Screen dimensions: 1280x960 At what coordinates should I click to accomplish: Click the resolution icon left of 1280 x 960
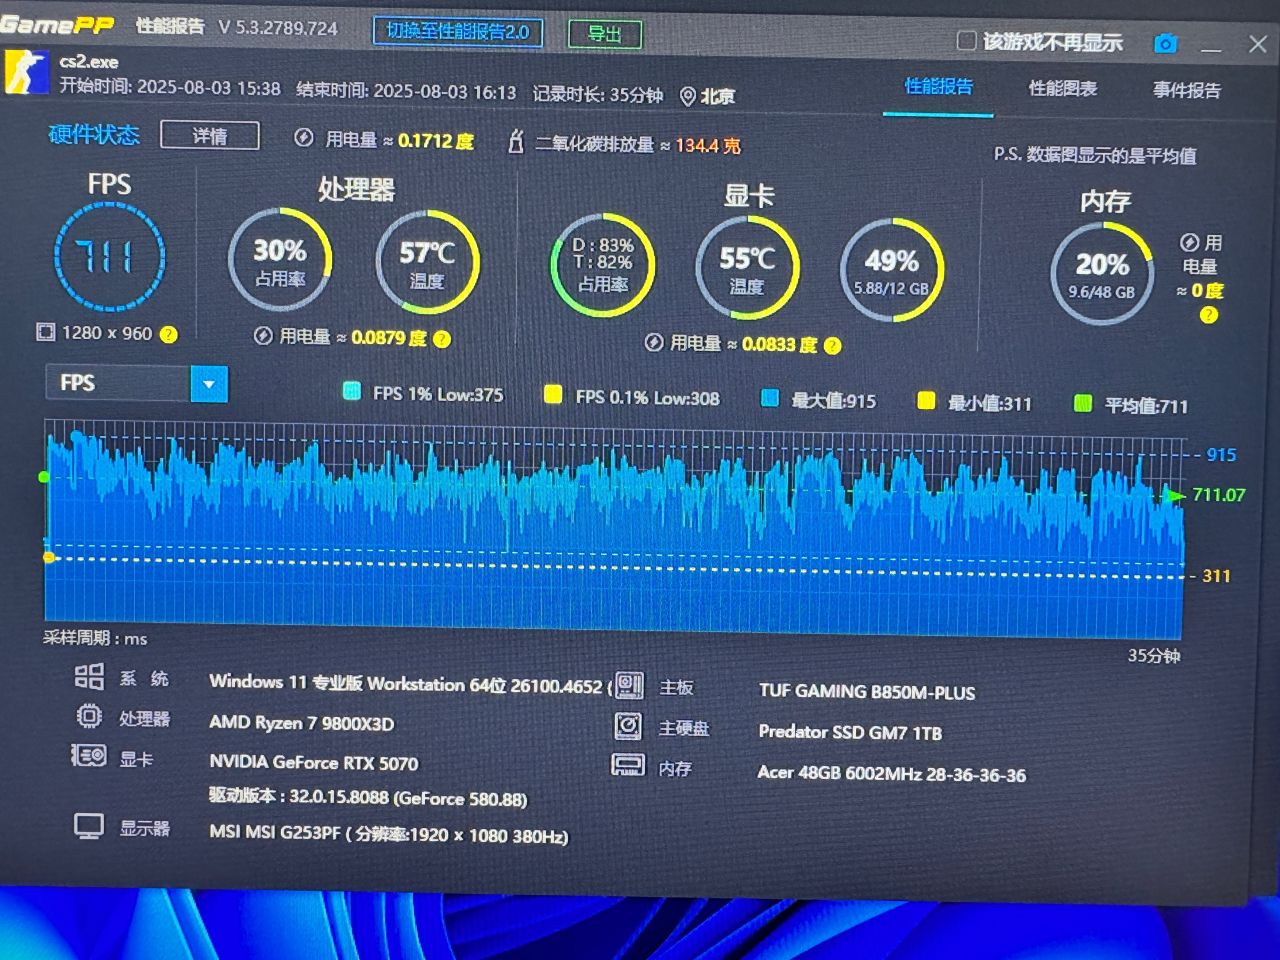click(45, 332)
